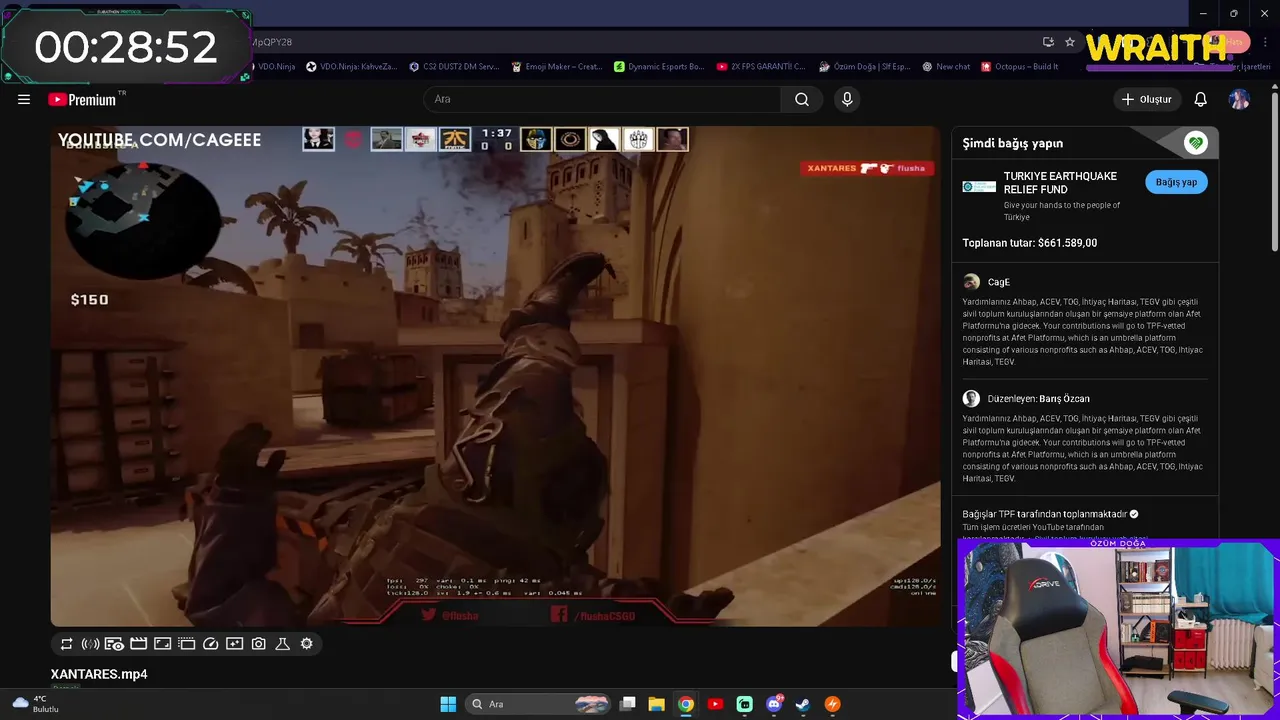Click the sparkle video filters icon
Image resolution: width=1280 pixels, height=720 pixels.
point(234,644)
